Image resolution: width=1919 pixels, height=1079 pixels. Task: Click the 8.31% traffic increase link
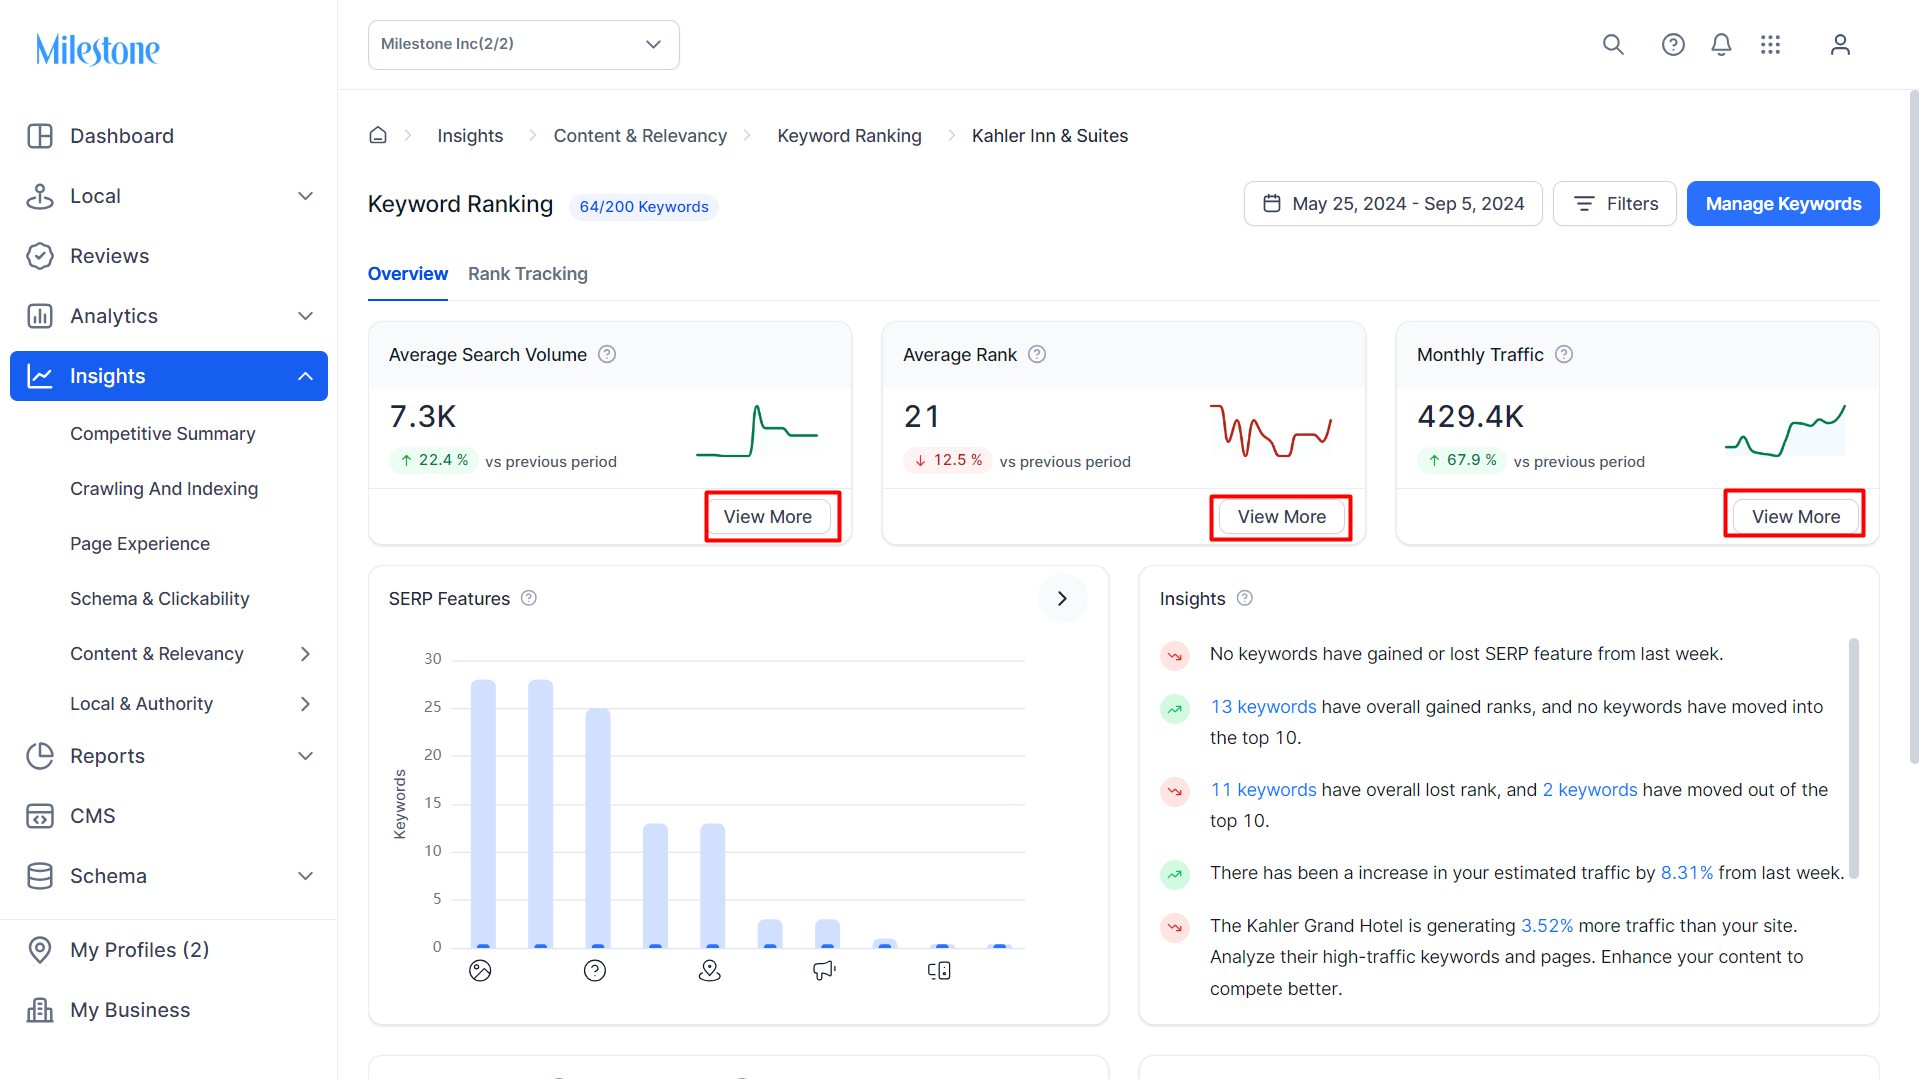(1687, 873)
